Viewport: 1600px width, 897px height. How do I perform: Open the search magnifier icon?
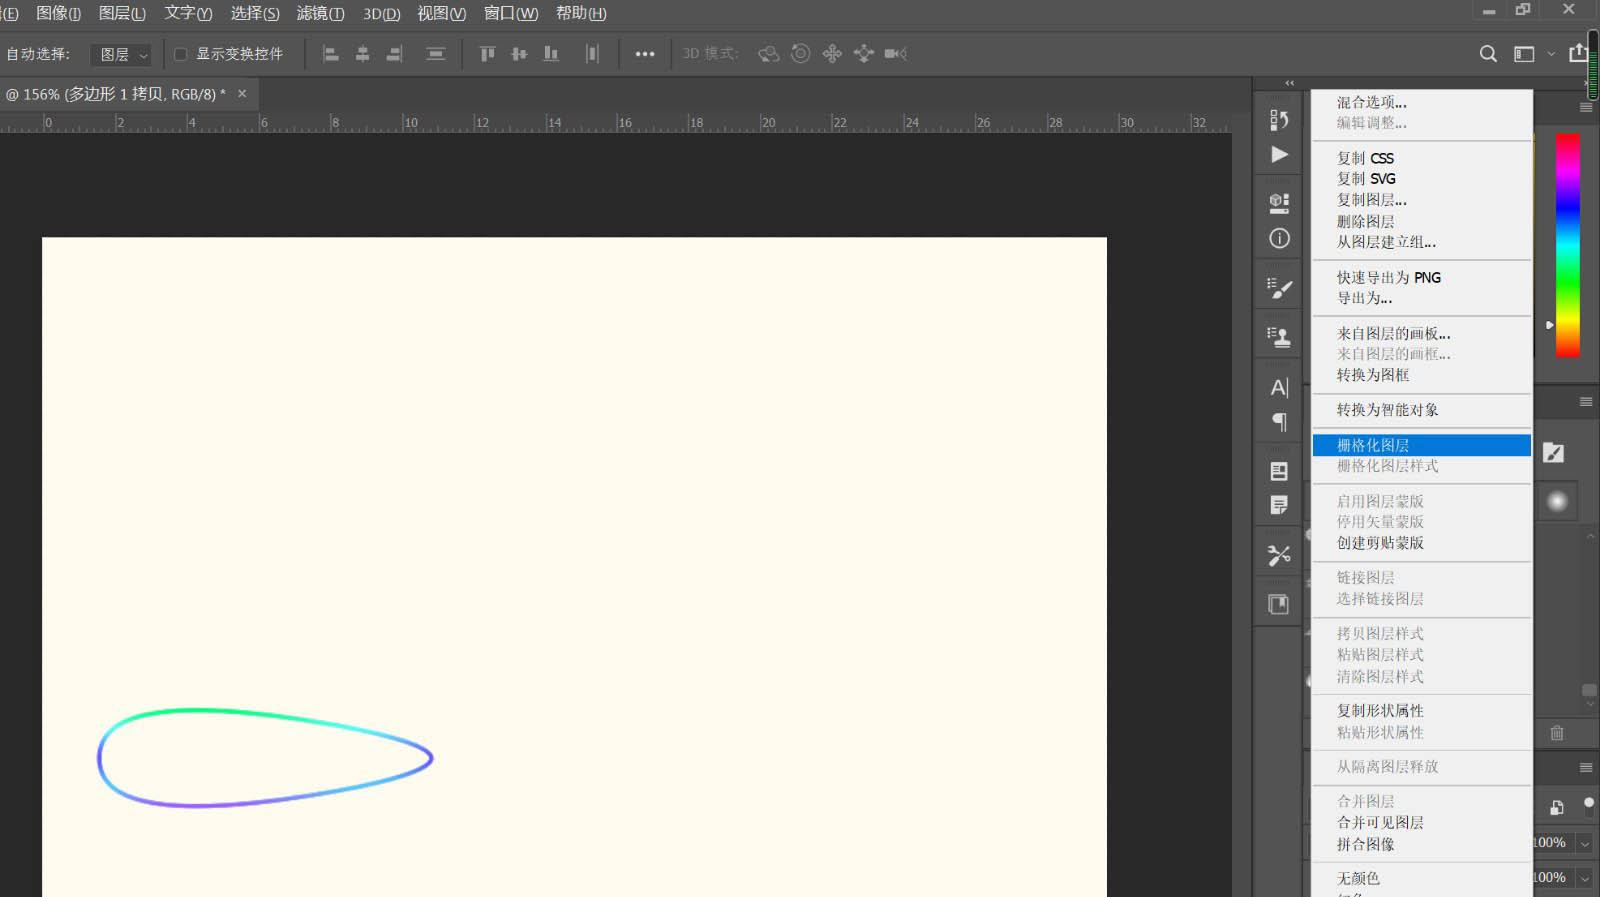pyautogui.click(x=1488, y=54)
